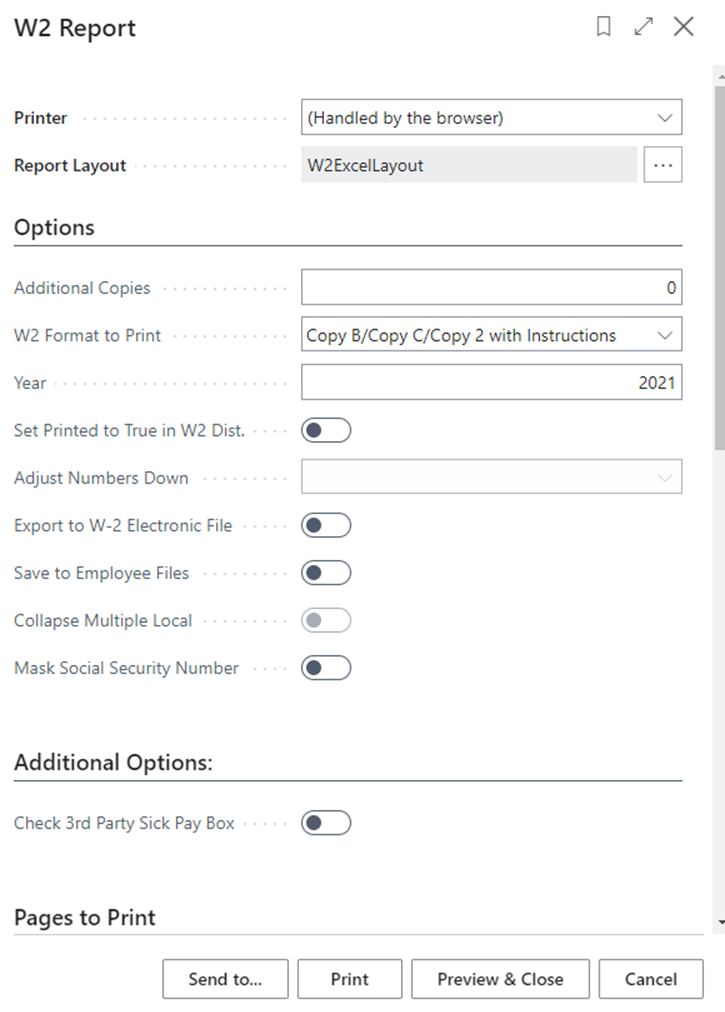Image resolution: width=725 pixels, height=1012 pixels.
Task: Open Adjust Numbers Down dropdown
Action: pyautogui.click(x=491, y=477)
